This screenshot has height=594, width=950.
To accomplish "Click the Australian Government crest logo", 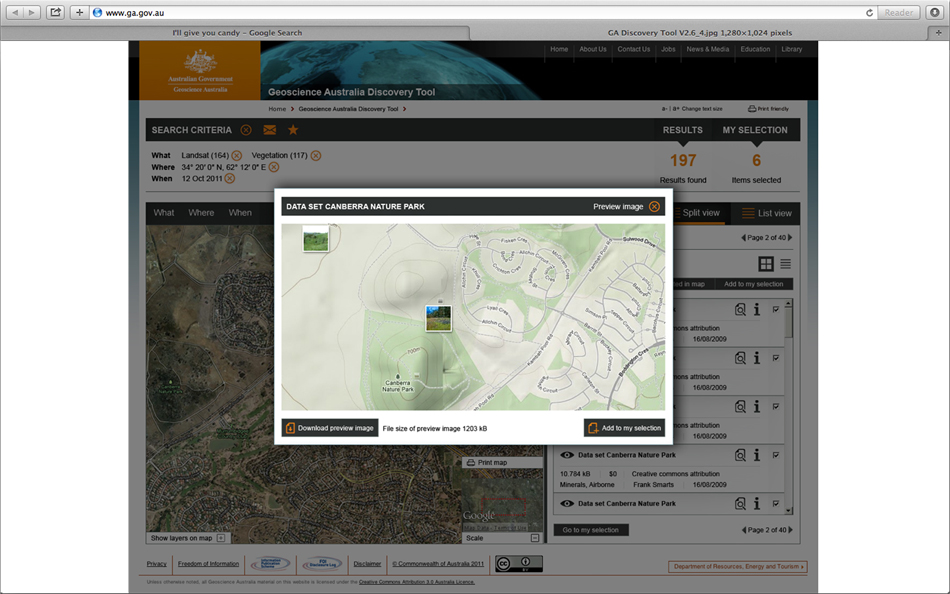I will [201, 61].
